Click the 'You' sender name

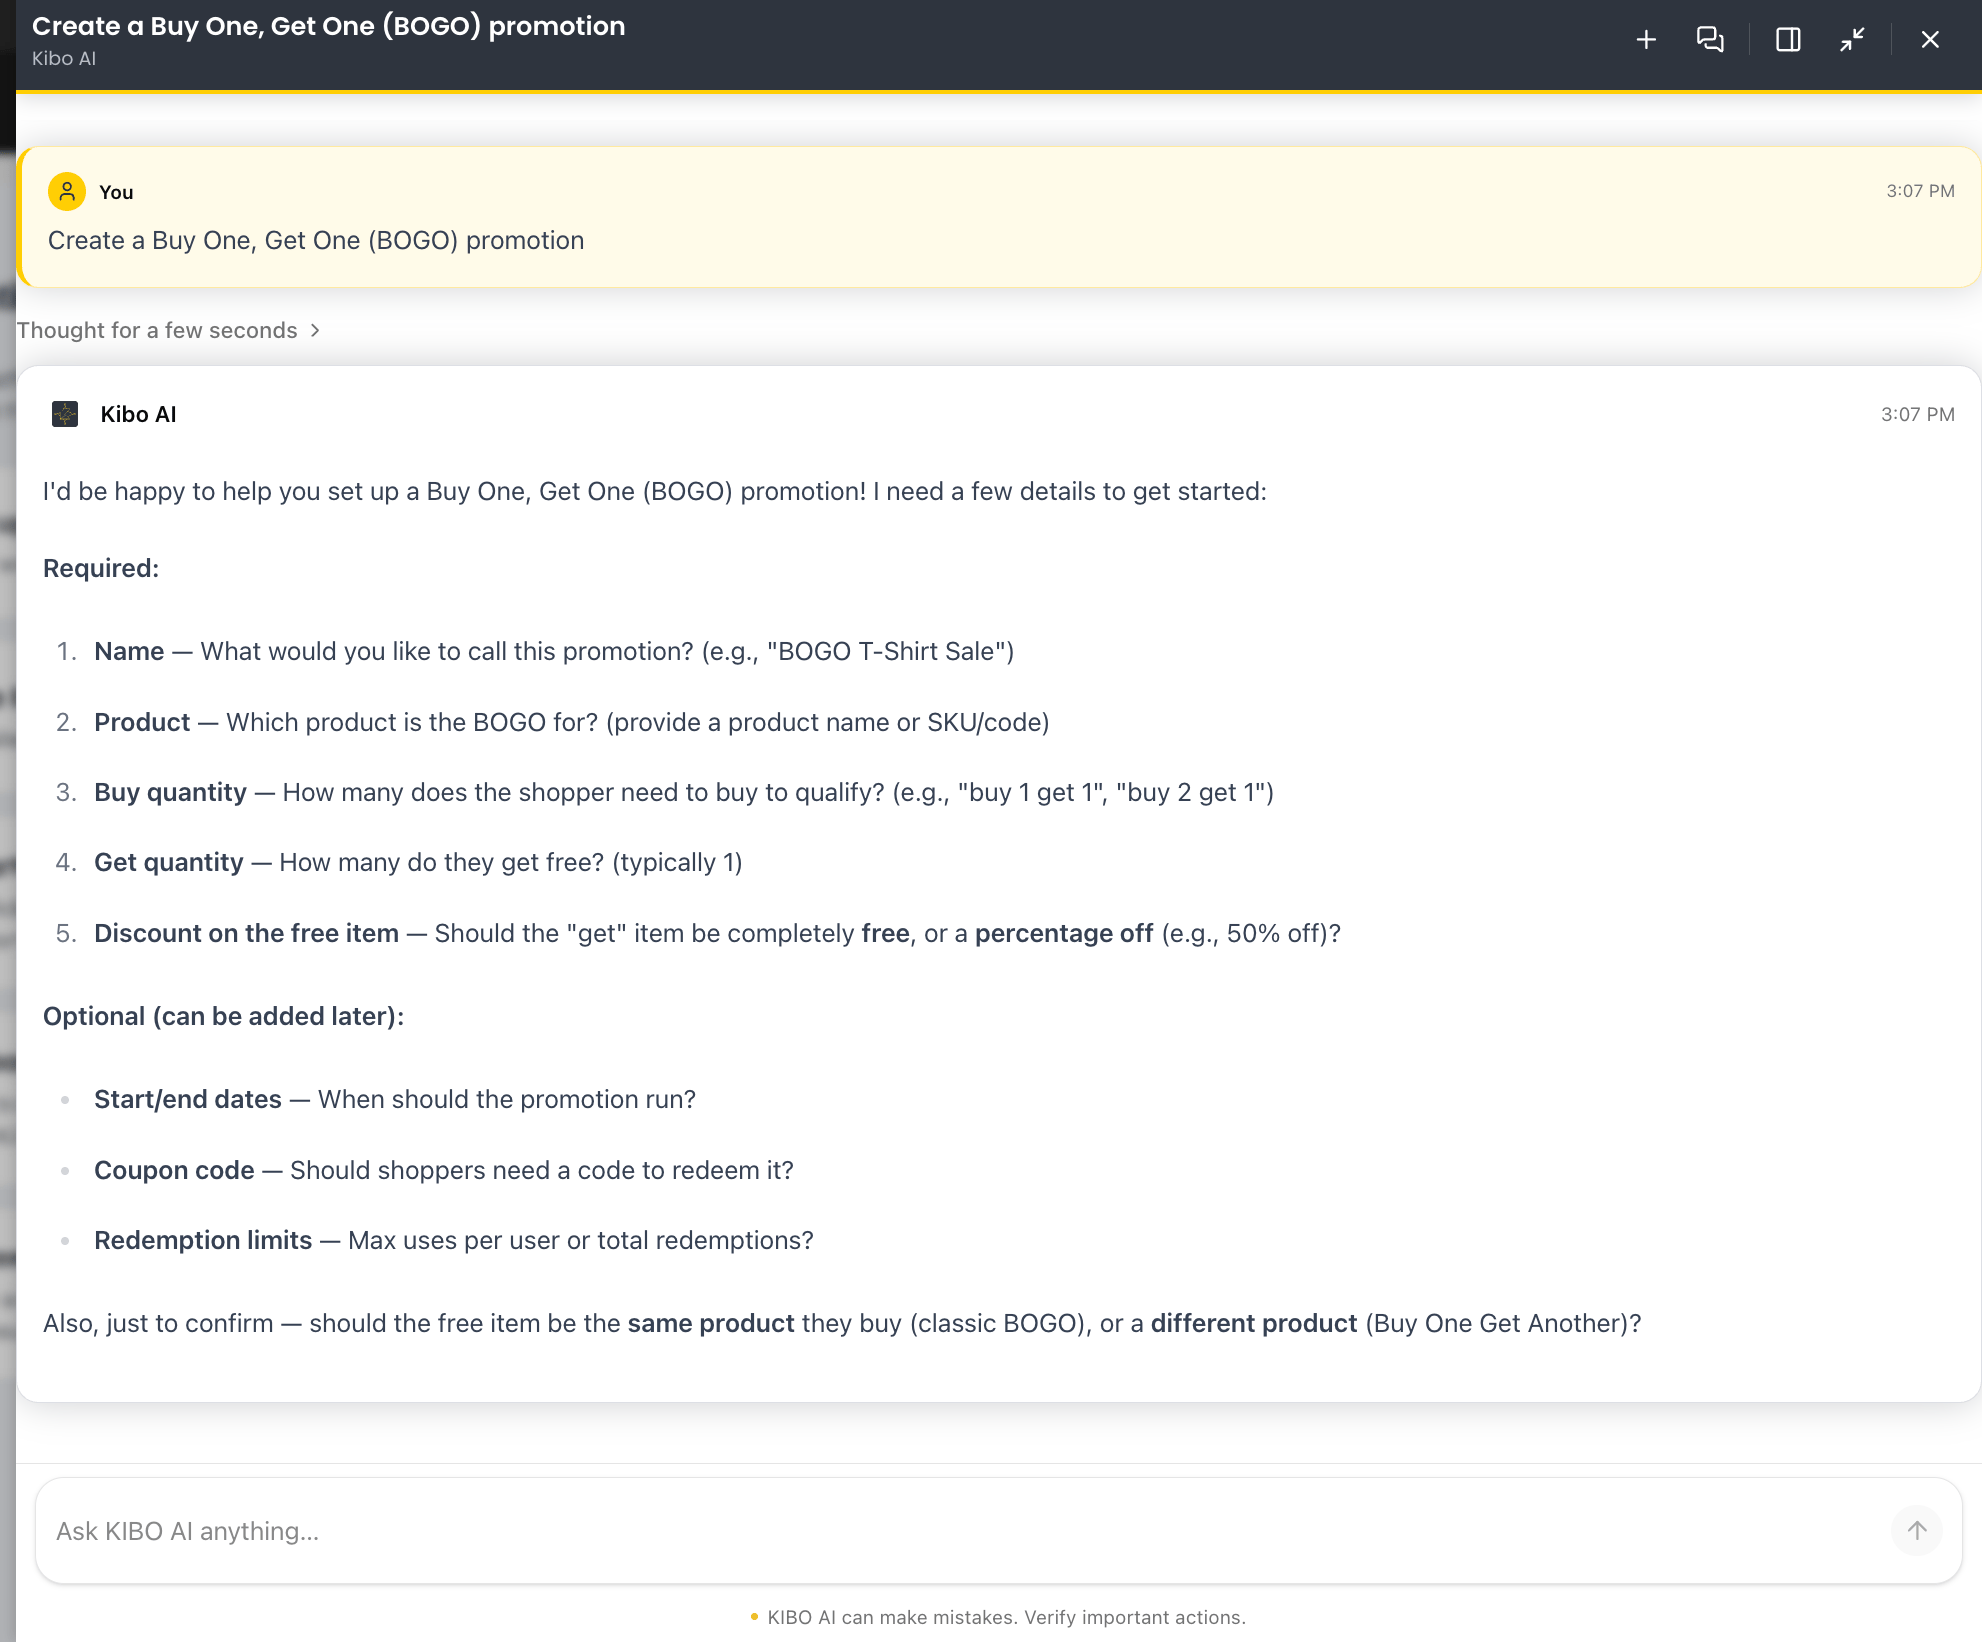(116, 192)
